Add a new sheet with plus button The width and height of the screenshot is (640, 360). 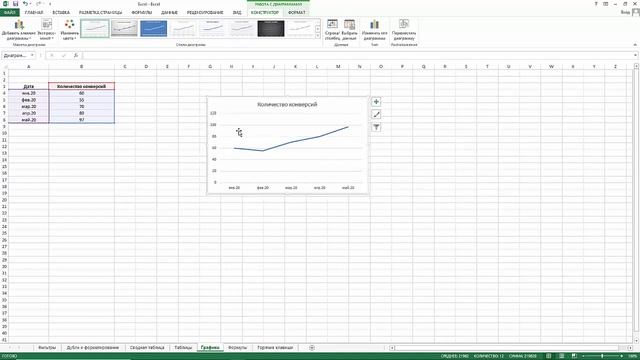tap(312, 348)
